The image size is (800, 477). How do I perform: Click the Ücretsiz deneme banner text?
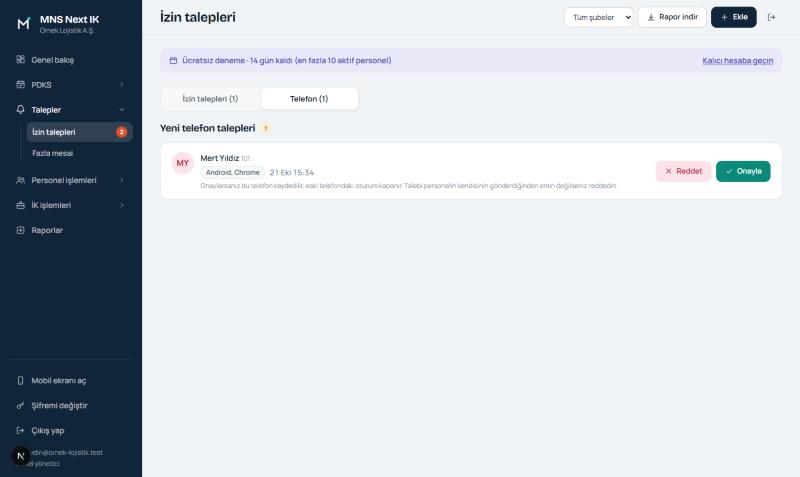coord(287,60)
